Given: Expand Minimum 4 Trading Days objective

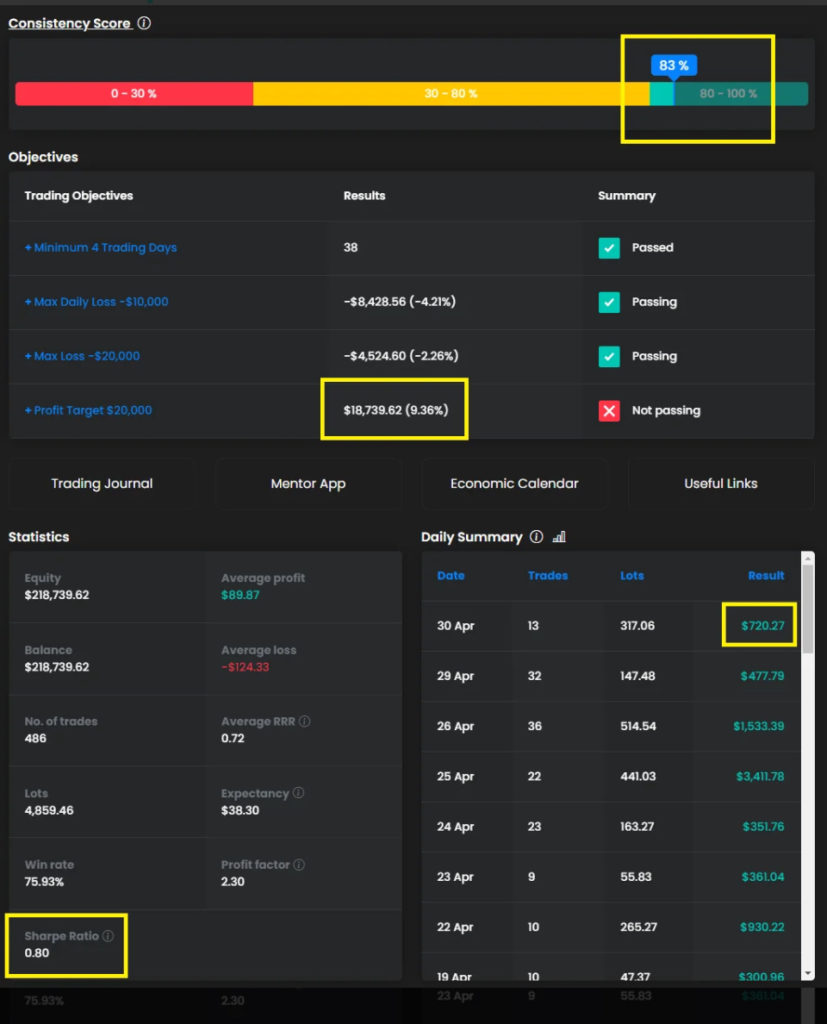Looking at the screenshot, I should [x=100, y=248].
